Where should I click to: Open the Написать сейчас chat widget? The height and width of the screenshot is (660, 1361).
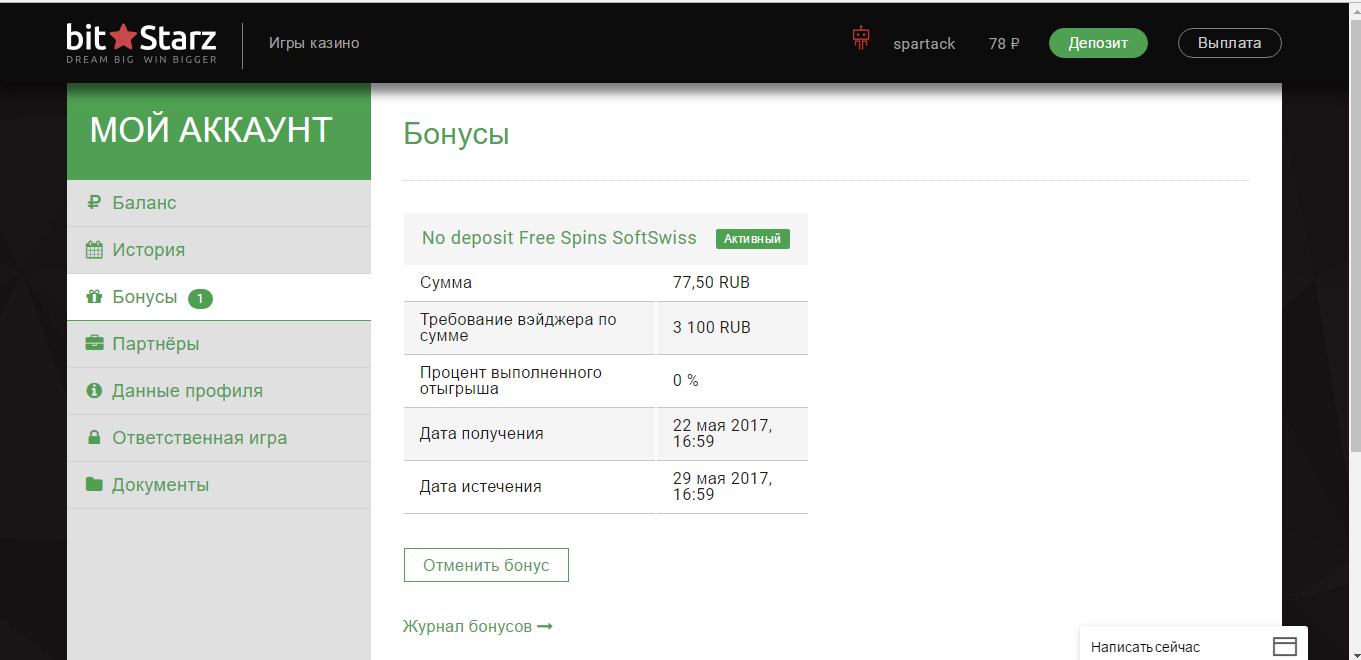pos(1145,647)
